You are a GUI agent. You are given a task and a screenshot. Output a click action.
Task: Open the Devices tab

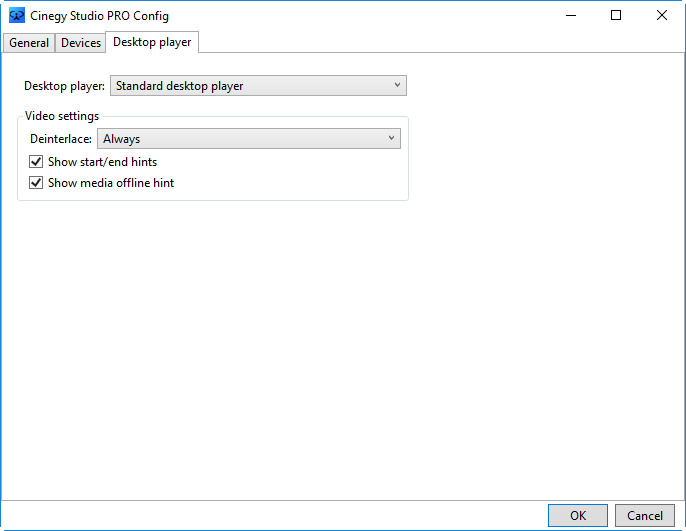coord(81,43)
